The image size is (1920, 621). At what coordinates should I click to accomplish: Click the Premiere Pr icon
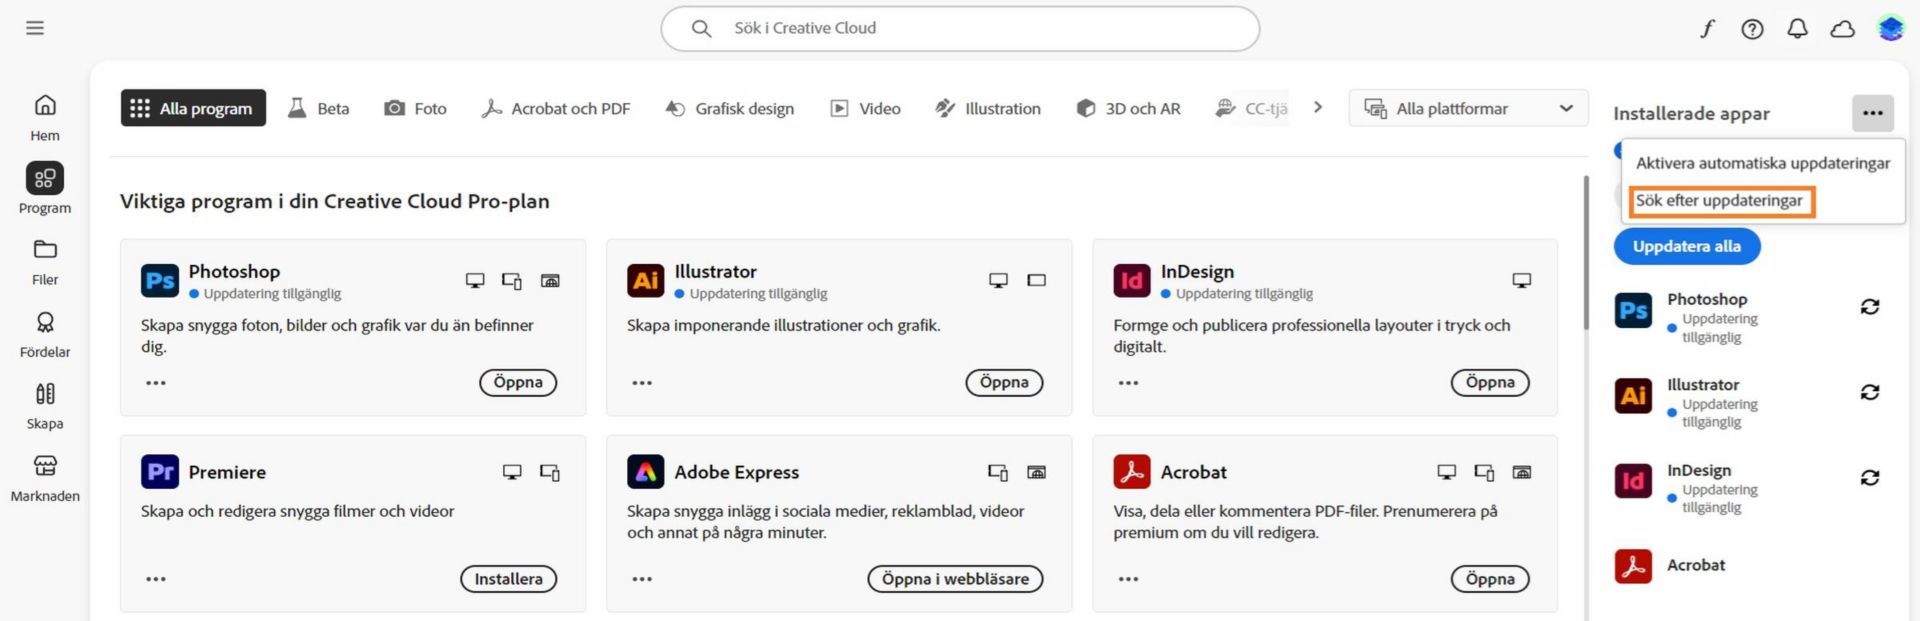tap(160, 472)
